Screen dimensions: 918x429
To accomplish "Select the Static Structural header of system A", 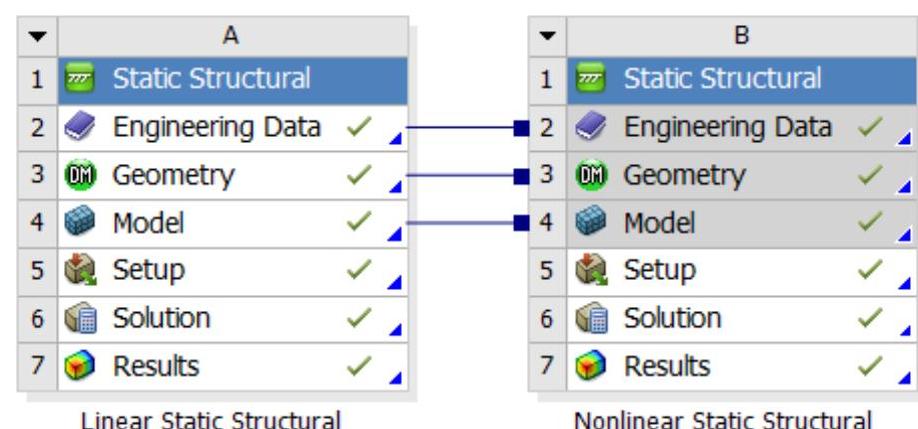I will pos(212,80).
